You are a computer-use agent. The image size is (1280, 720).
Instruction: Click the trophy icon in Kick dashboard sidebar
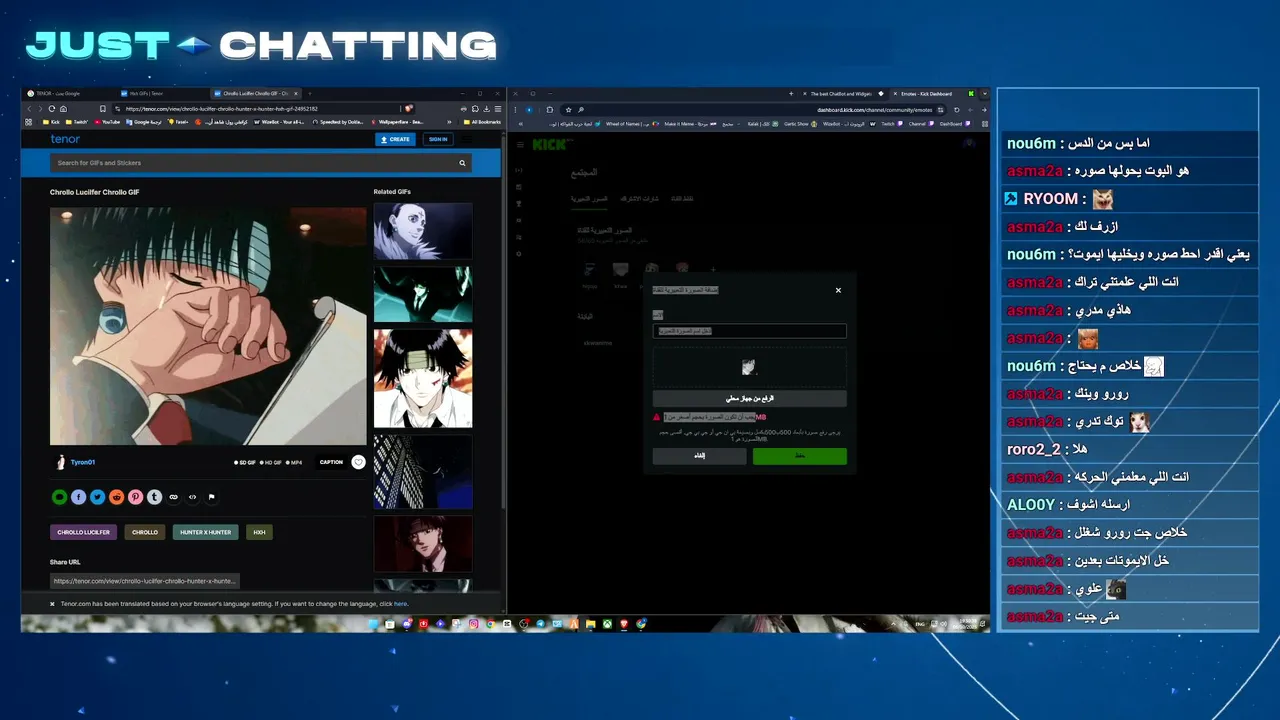click(x=519, y=203)
